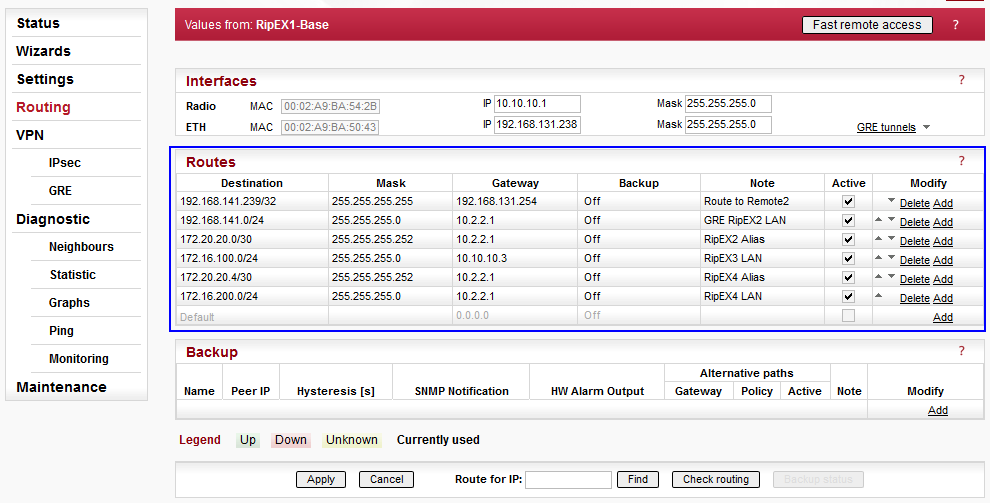
Task: Move GRE RipEX2 LAN row up
Action: click(x=879, y=220)
